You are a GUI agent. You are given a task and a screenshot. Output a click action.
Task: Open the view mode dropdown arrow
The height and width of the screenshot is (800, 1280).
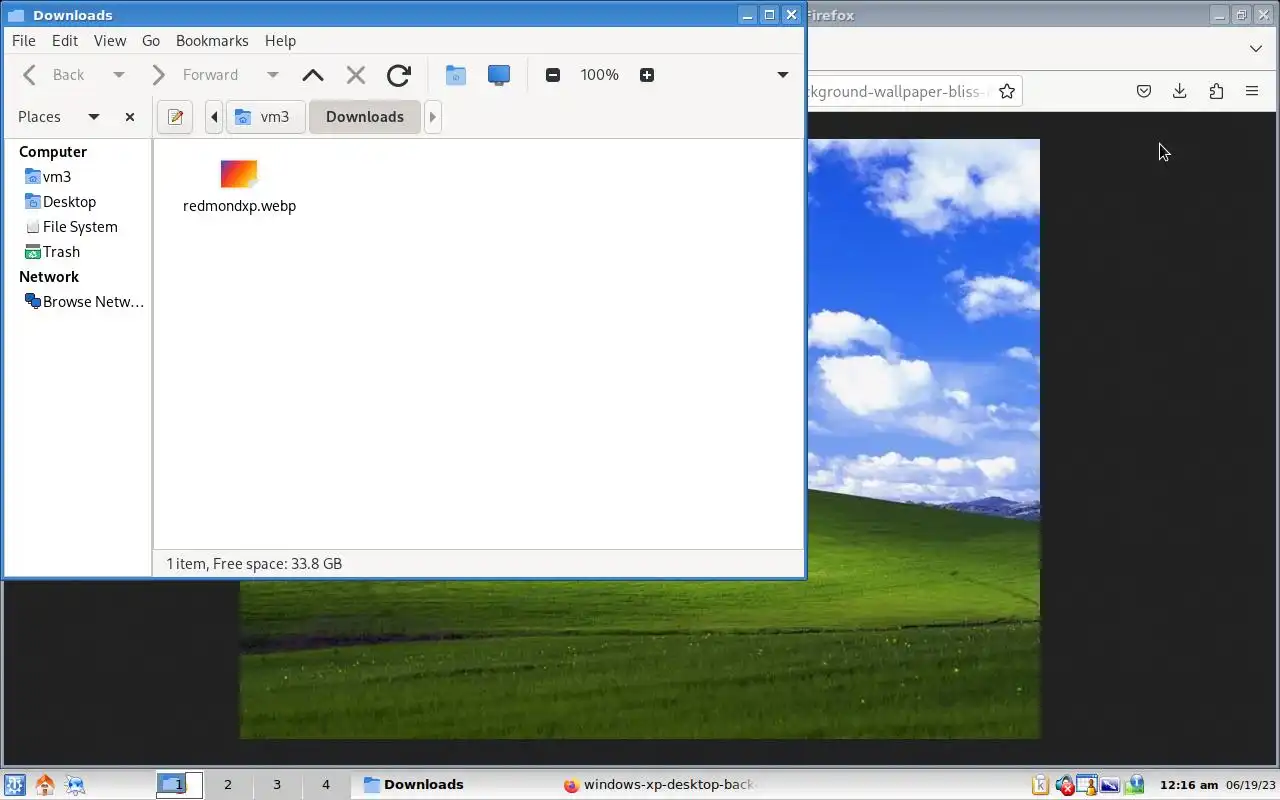point(783,75)
